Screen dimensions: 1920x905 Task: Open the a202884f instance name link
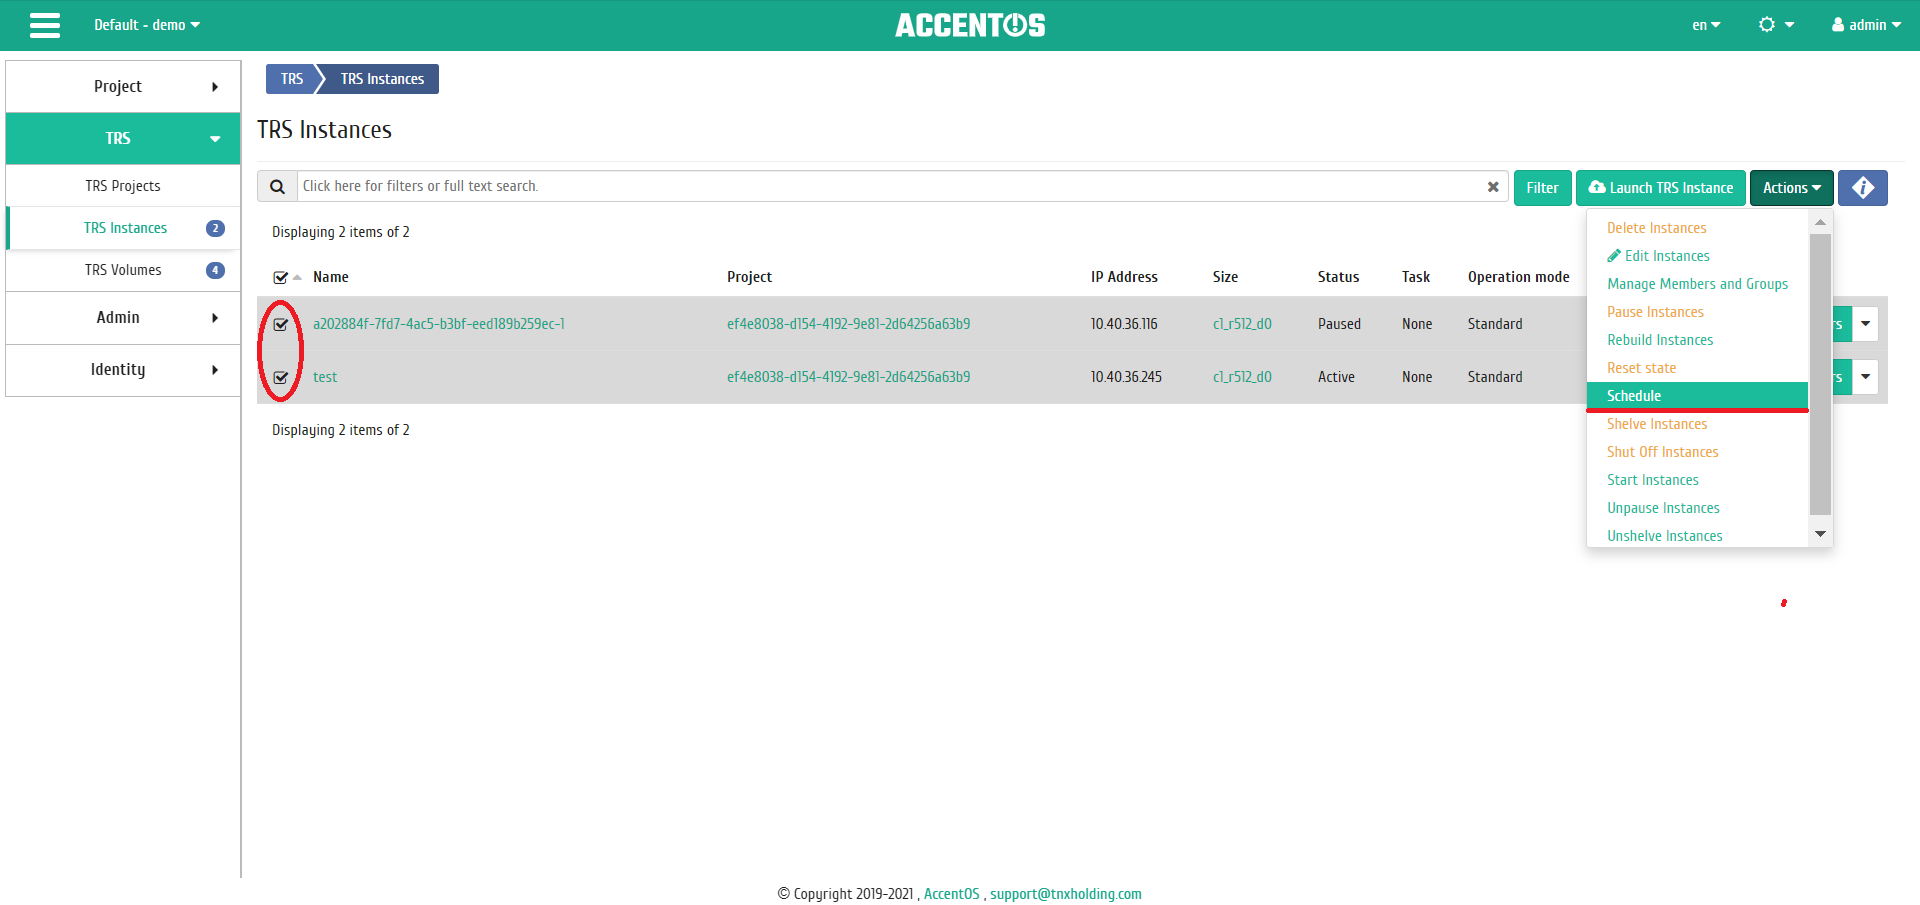coord(439,324)
